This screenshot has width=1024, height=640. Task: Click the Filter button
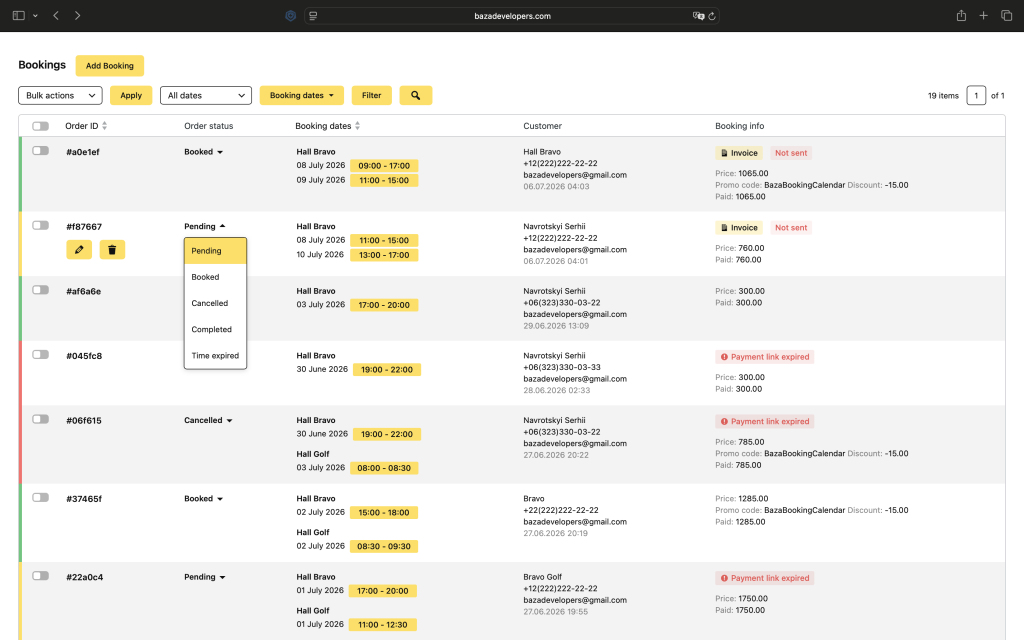pos(372,95)
